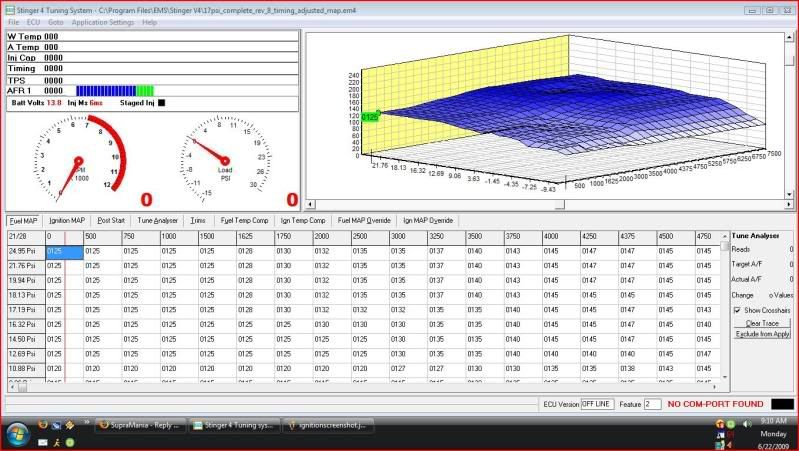Open the Tune Analyser tab
799x451 pixels.
pyautogui.click(x=157, y=221)
